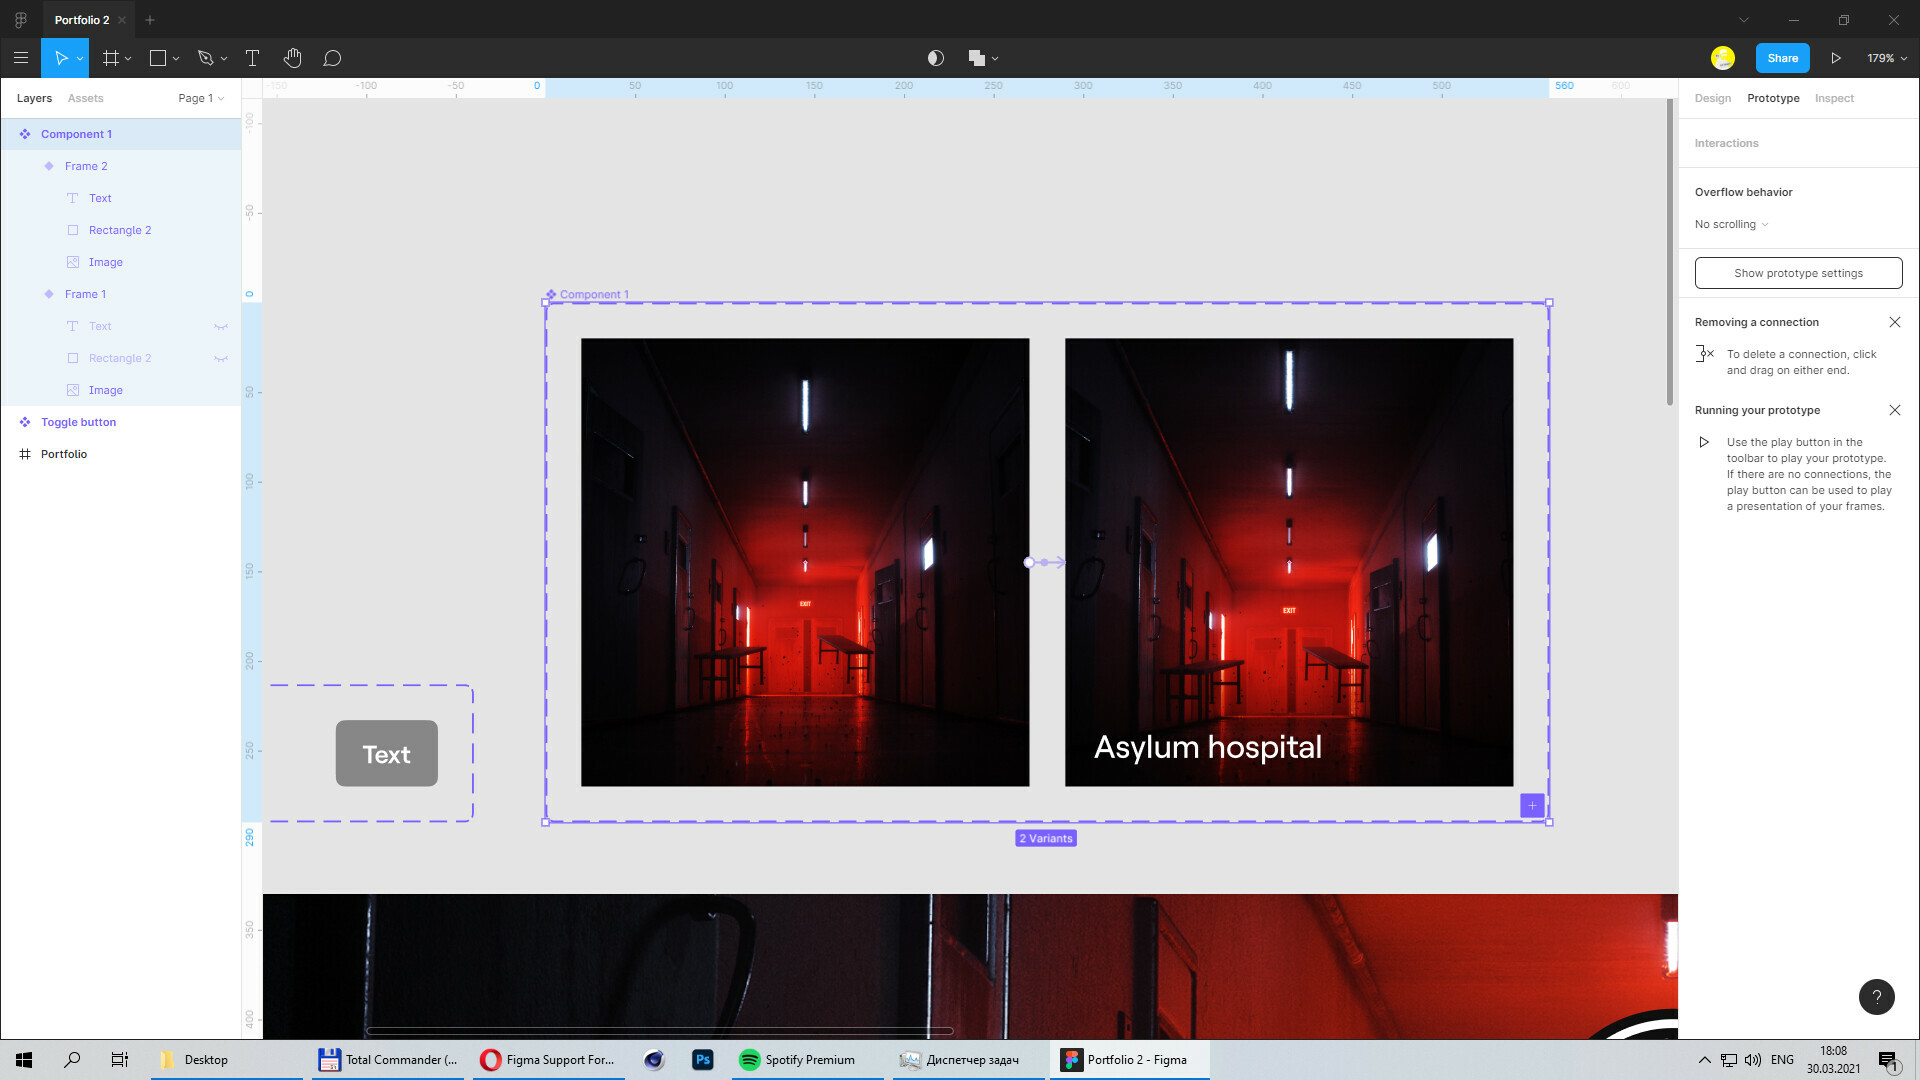
Task: Click the add variant plus button
Action: pos(1532,805)
